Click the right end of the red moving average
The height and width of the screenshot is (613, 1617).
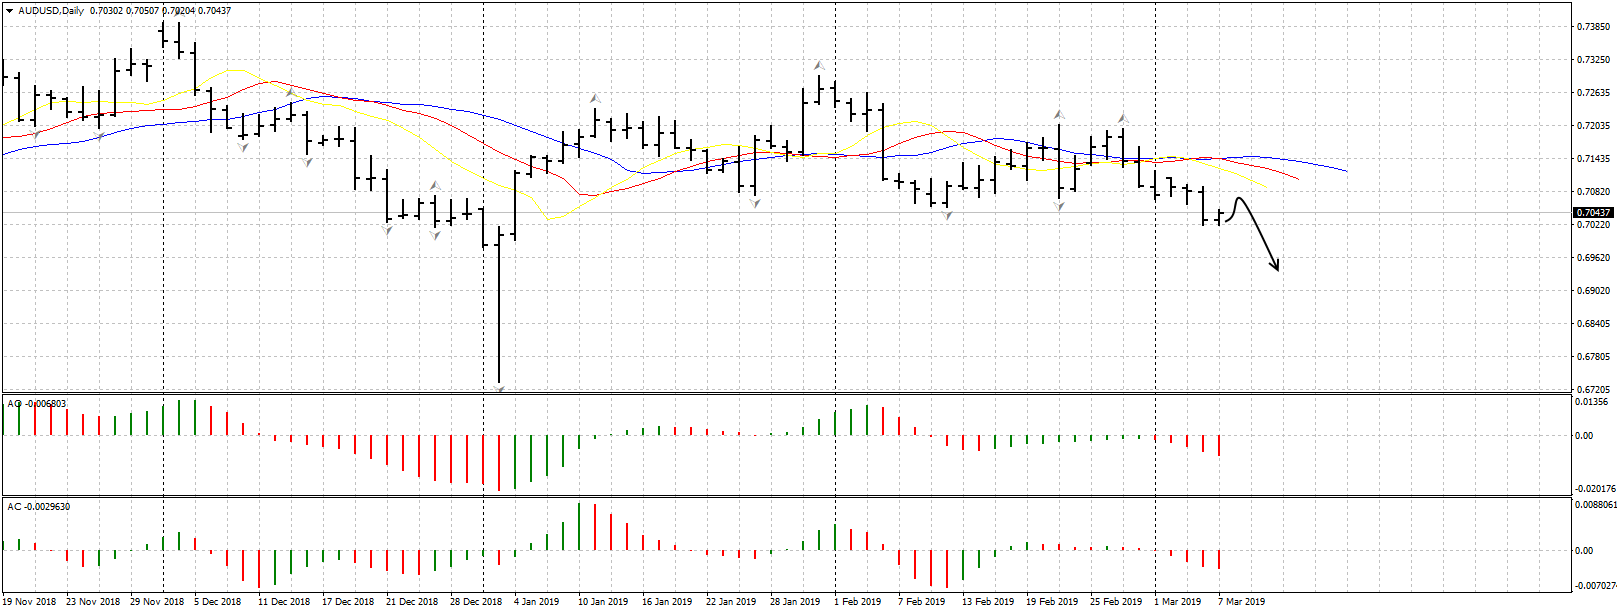[x=1297, y=179]
